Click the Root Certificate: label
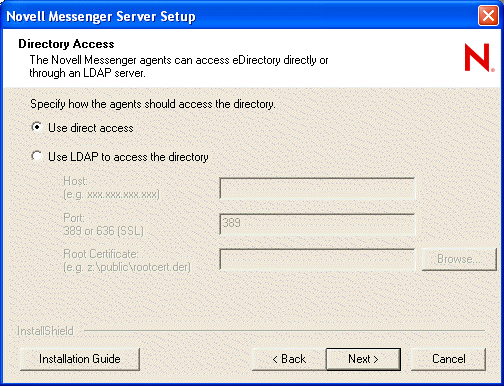Image resolution: width=504 pixels, height=386 pixels. click(101, 254)
